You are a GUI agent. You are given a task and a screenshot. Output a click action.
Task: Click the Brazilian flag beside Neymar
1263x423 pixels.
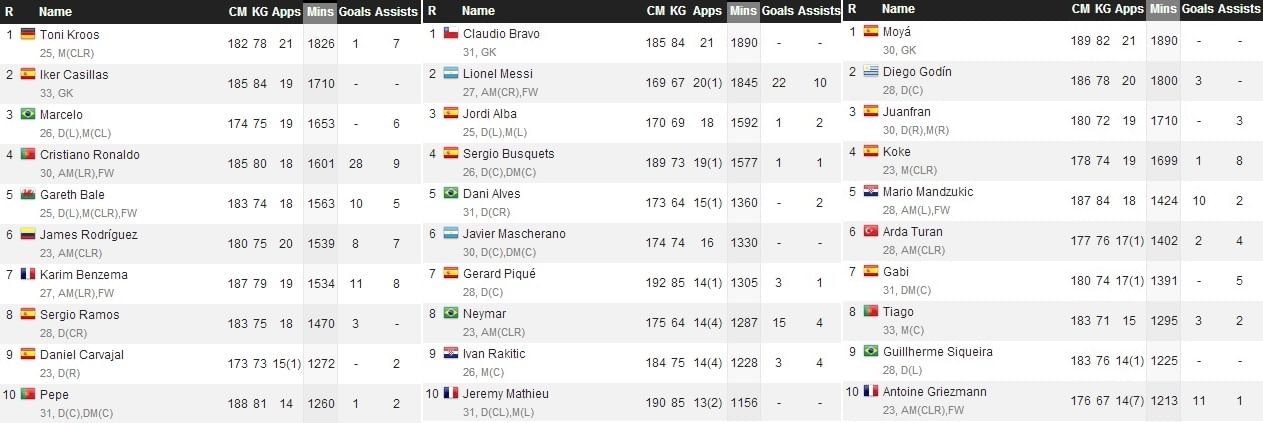450,313
